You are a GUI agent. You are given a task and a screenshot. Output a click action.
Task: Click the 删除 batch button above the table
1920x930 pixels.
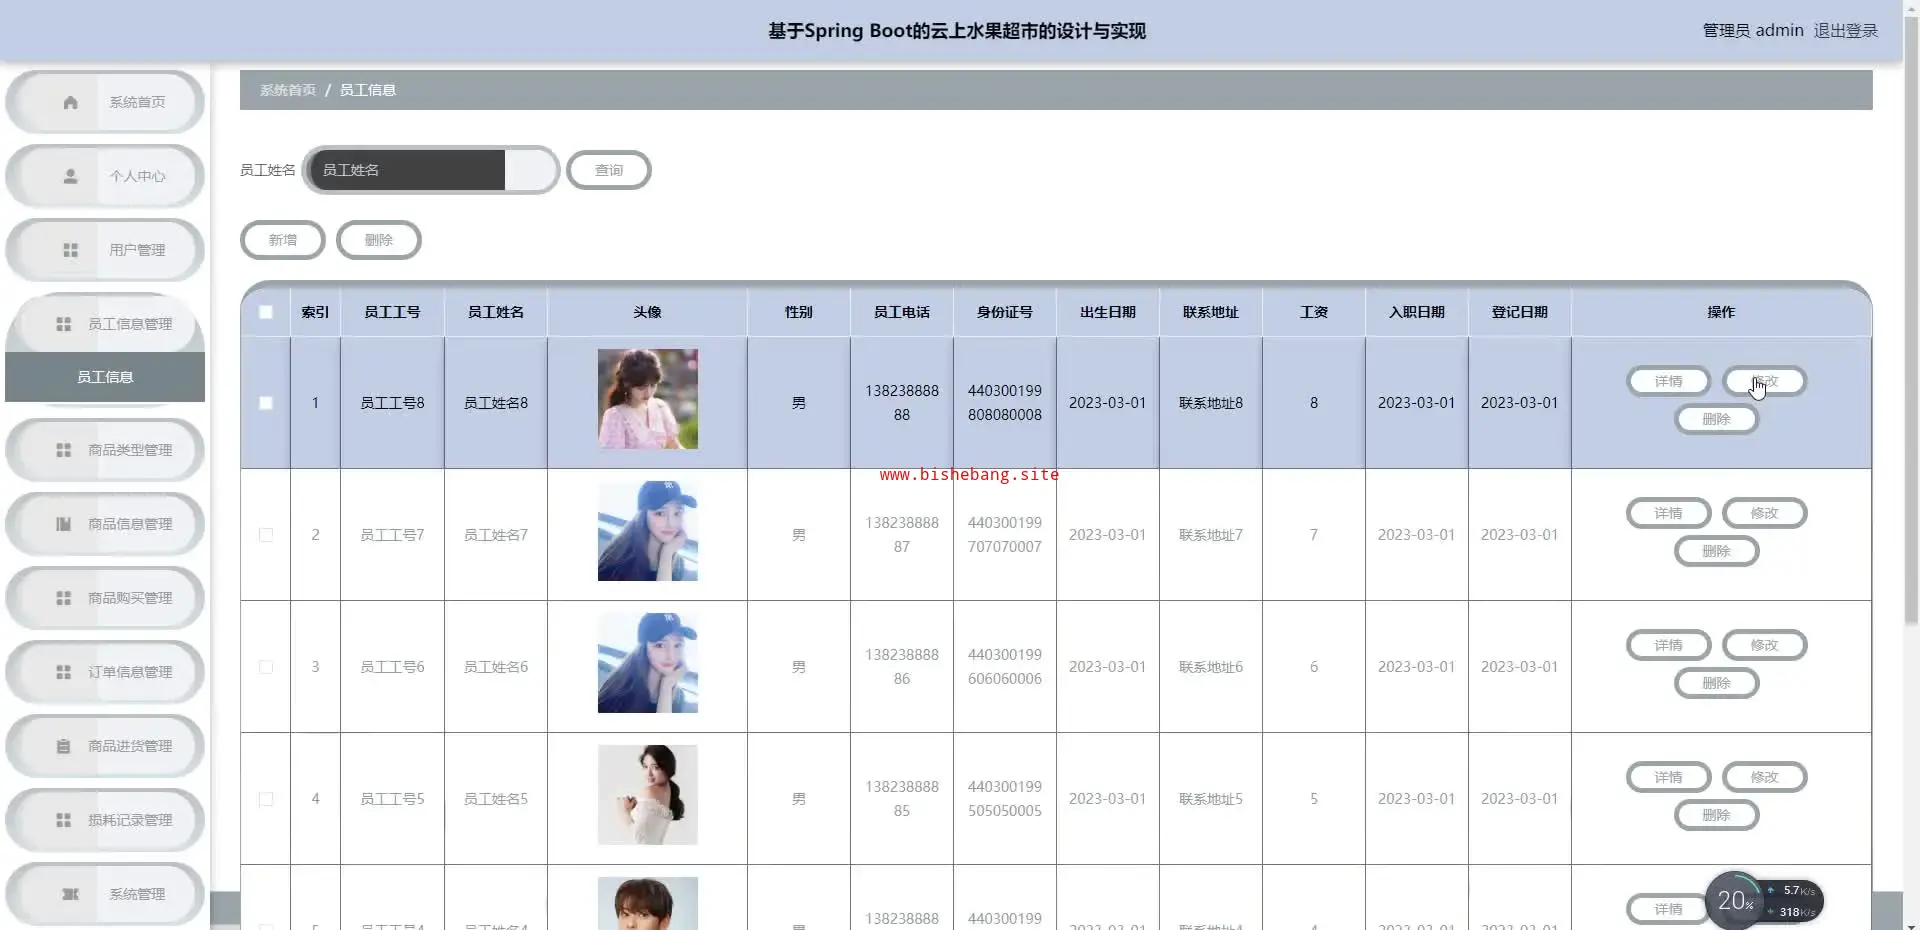pos(379,240)
